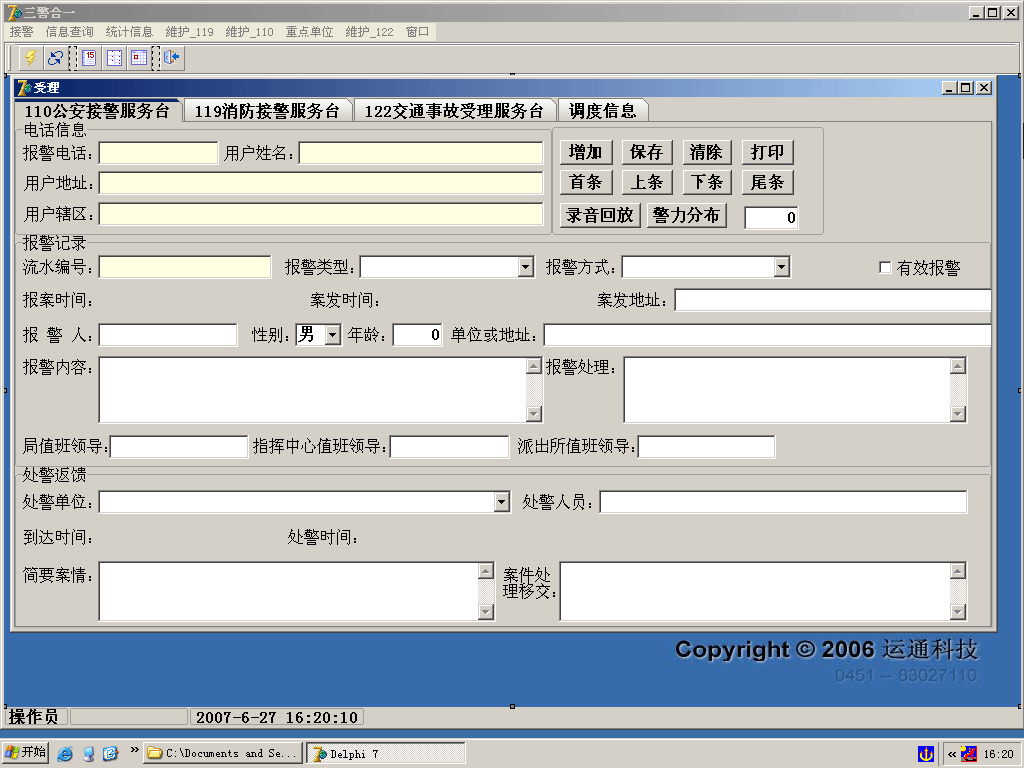Image resolution: width=1024 pixels, height=768 pixels.
Task: Open the 重点单位 menu
Action: click(310, 31)
